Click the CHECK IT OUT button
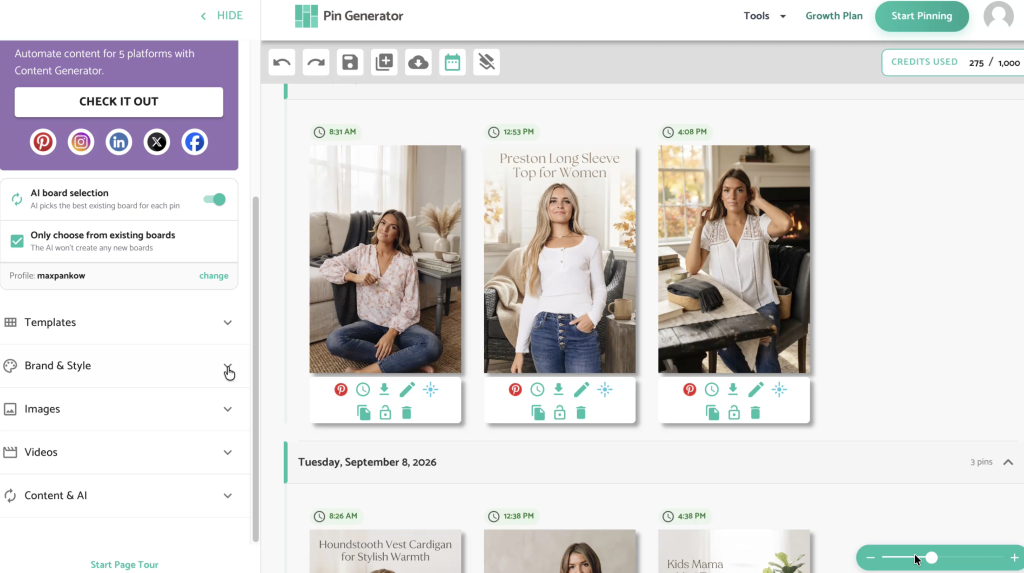The width and height of the screenshot is (1024, 573). point(119,102)
